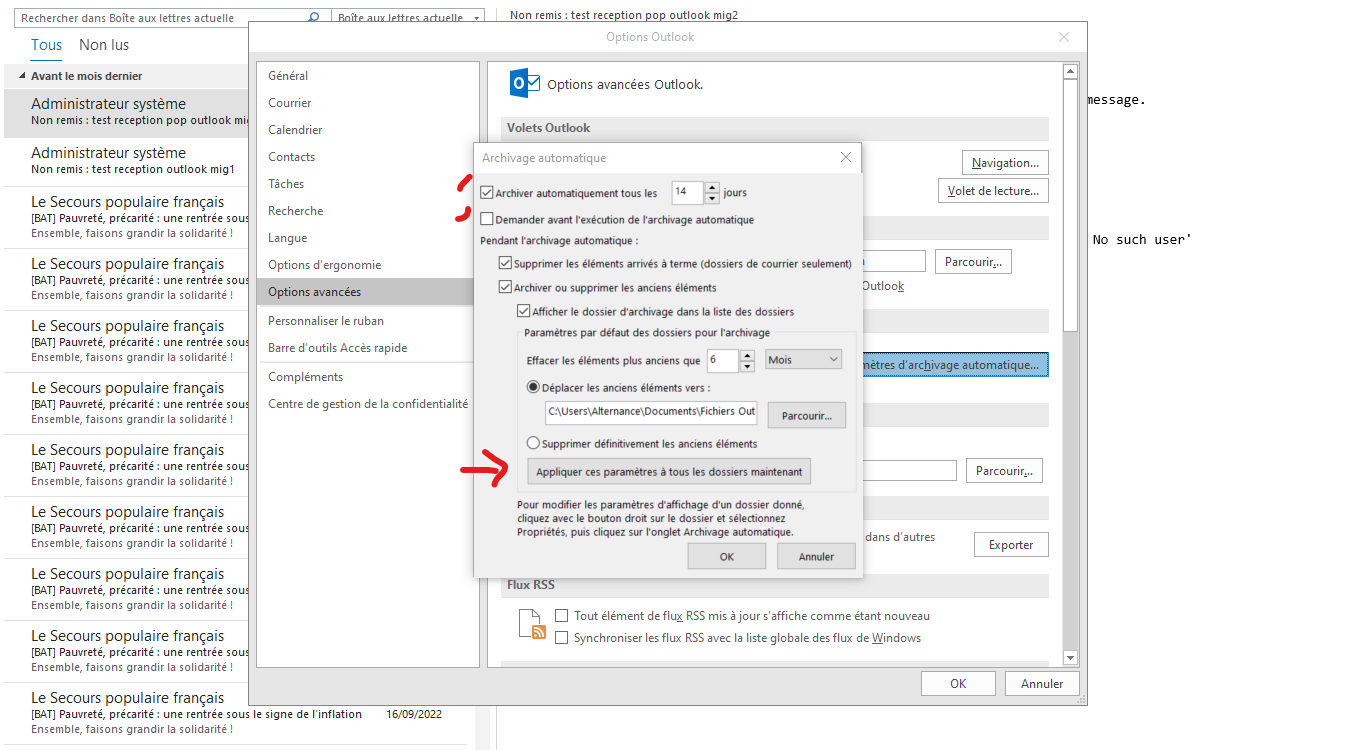
Task: Click the 'Volet de lecture...' button
Action: pos(993,191)
